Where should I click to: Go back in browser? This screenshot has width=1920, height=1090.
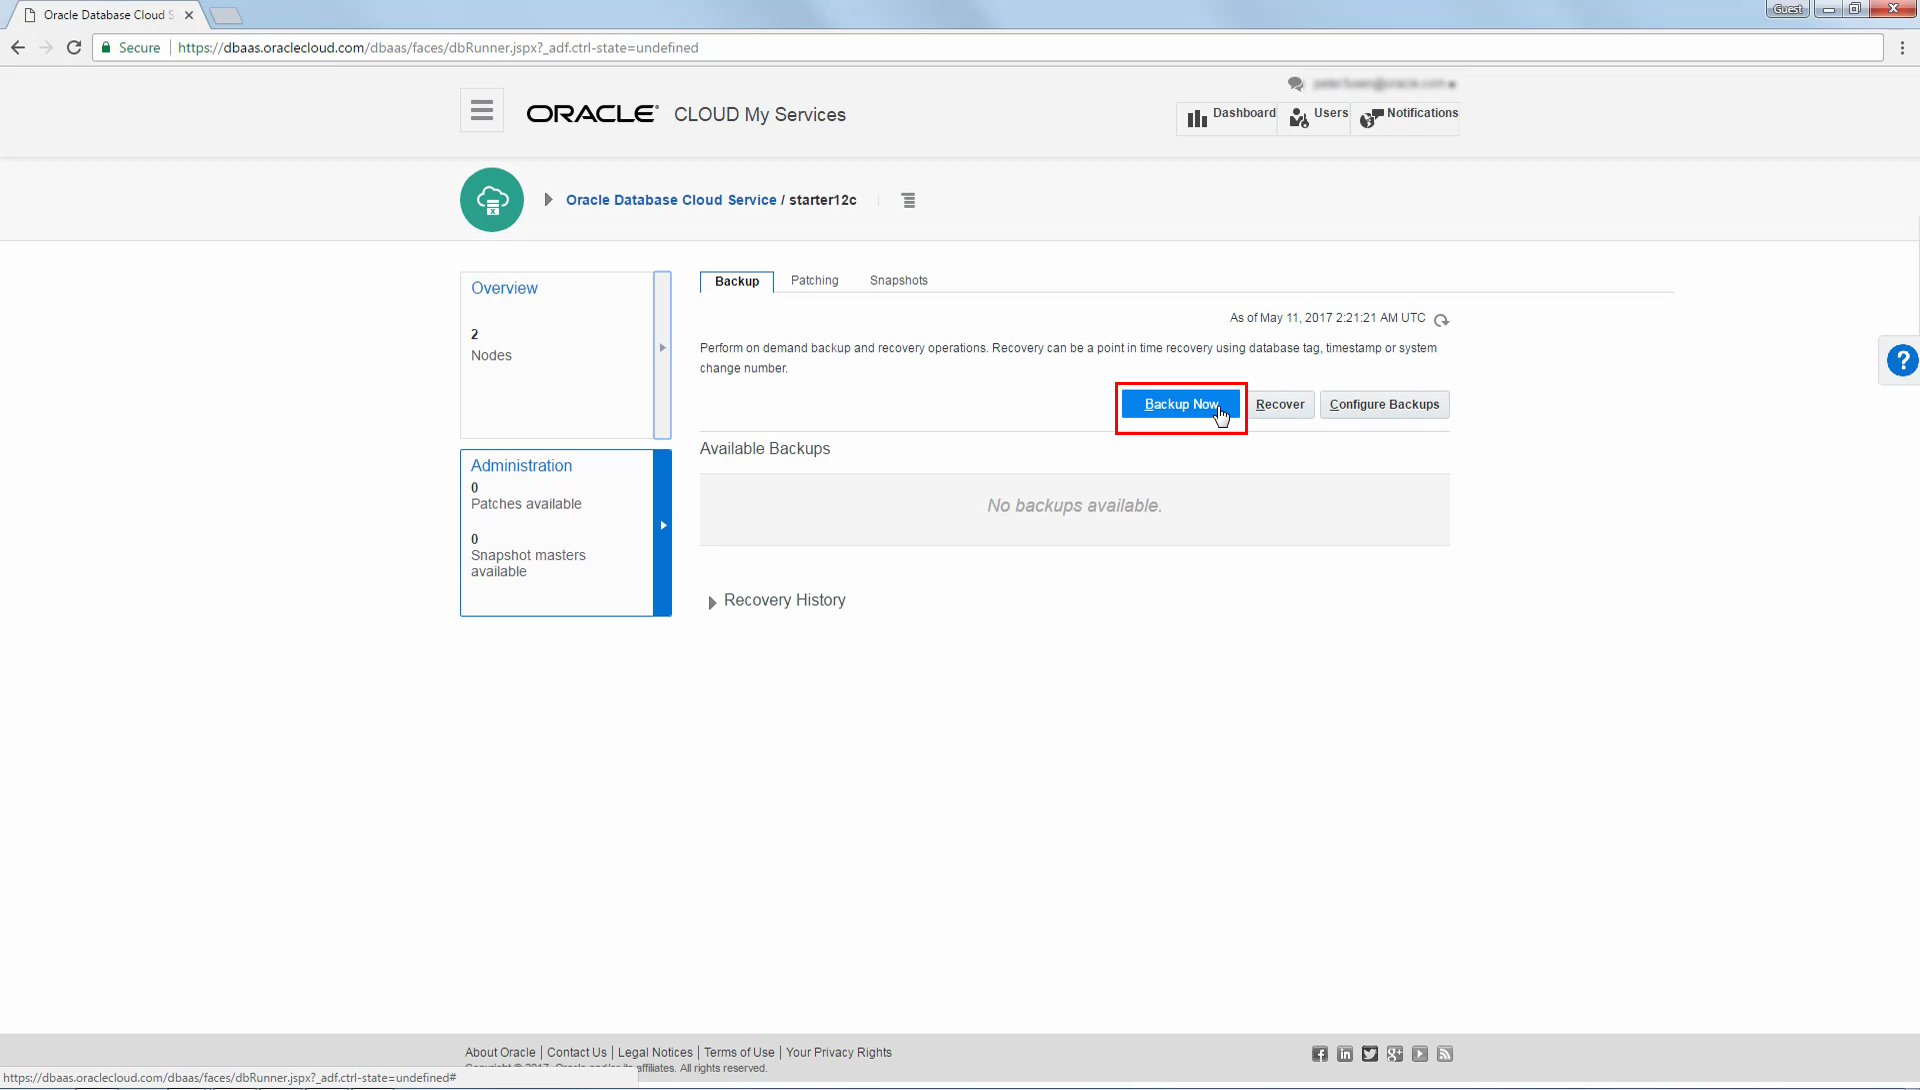tap(18, 48)
